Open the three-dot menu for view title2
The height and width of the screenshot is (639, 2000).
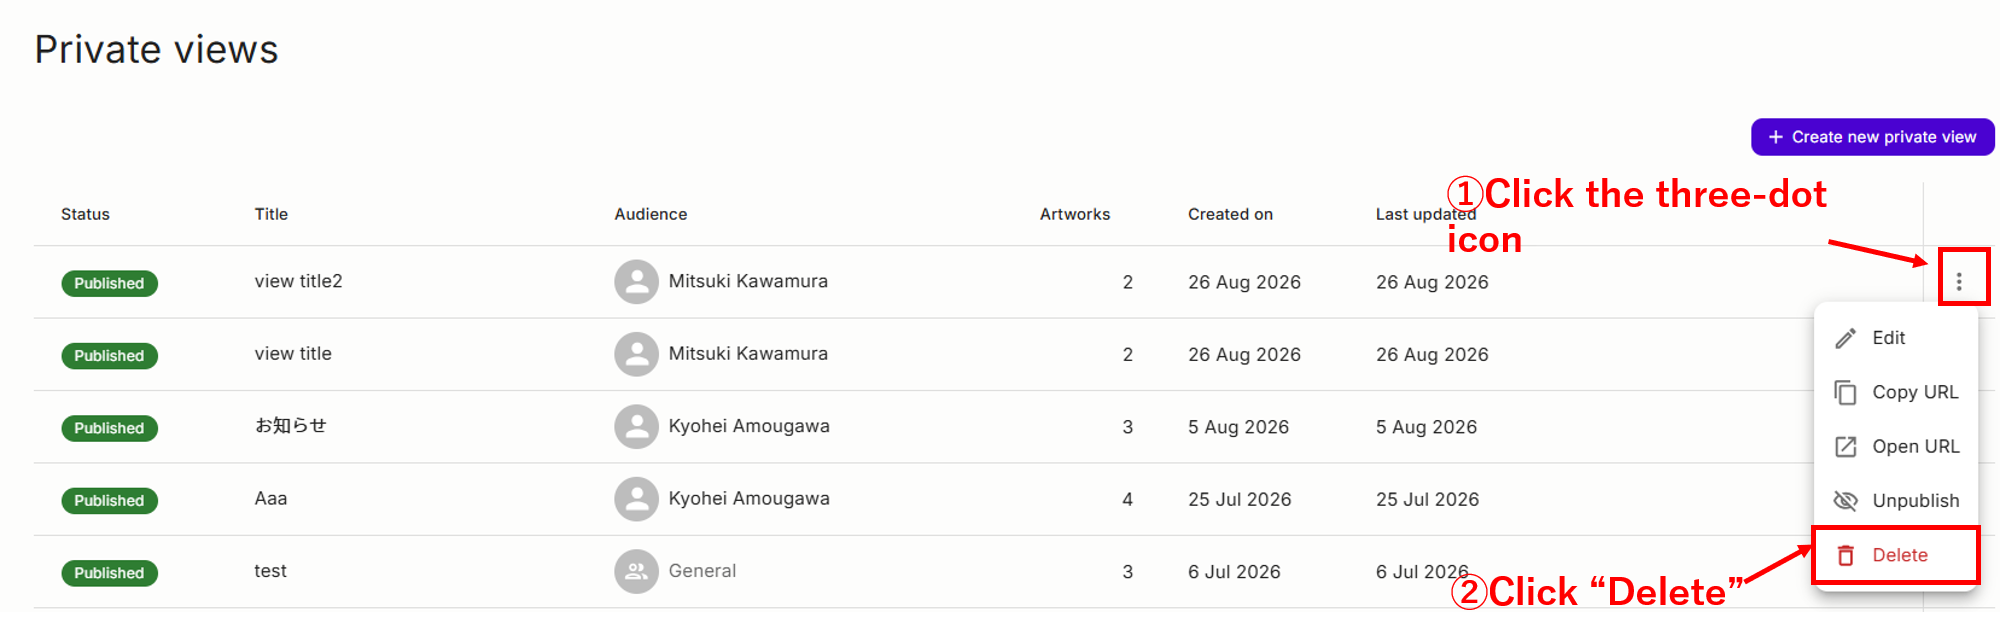[1959, 282]
